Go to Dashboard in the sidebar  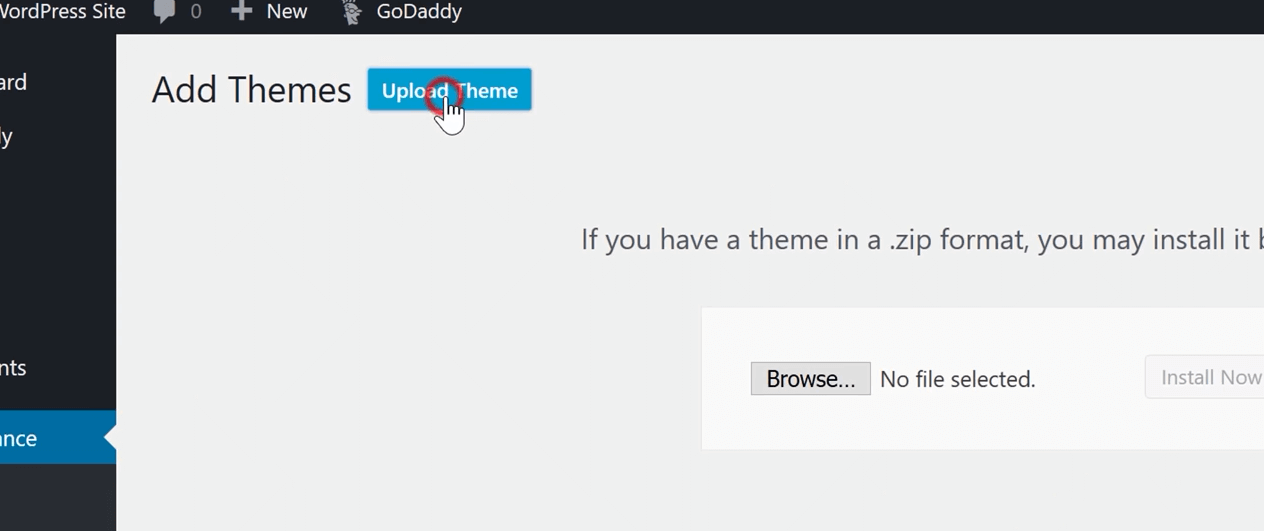point(14,82)
